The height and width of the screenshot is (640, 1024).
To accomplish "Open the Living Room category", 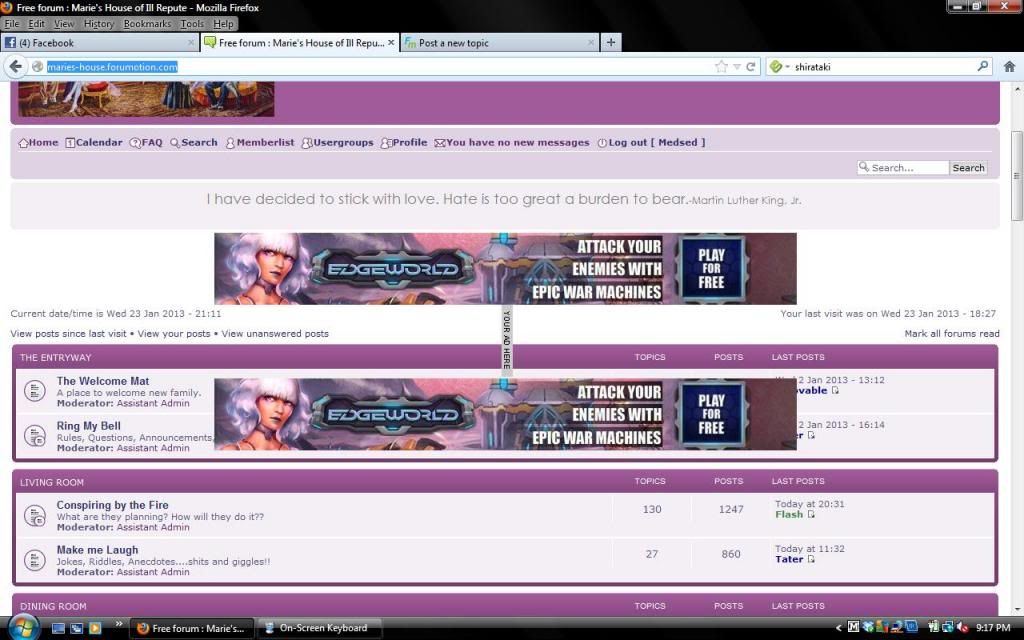I will click(x=52, y=483).
